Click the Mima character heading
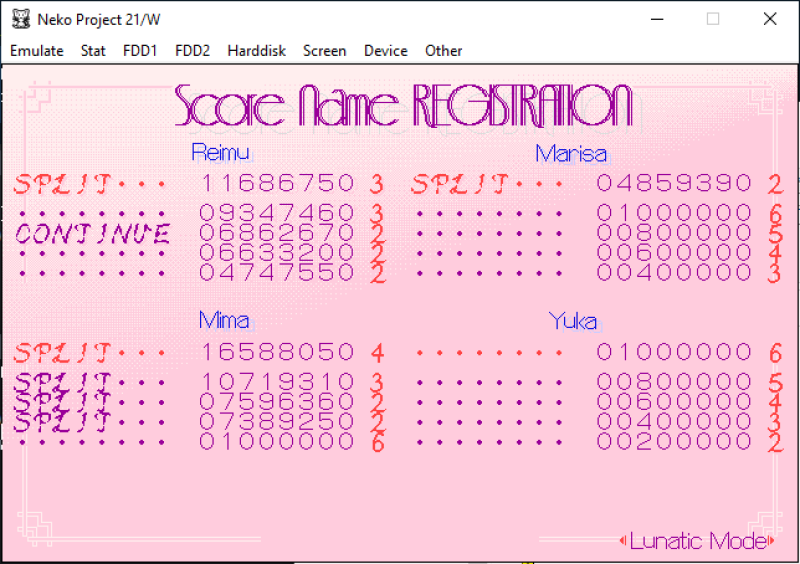The image size is (800, 564). (x=224, y=320)
